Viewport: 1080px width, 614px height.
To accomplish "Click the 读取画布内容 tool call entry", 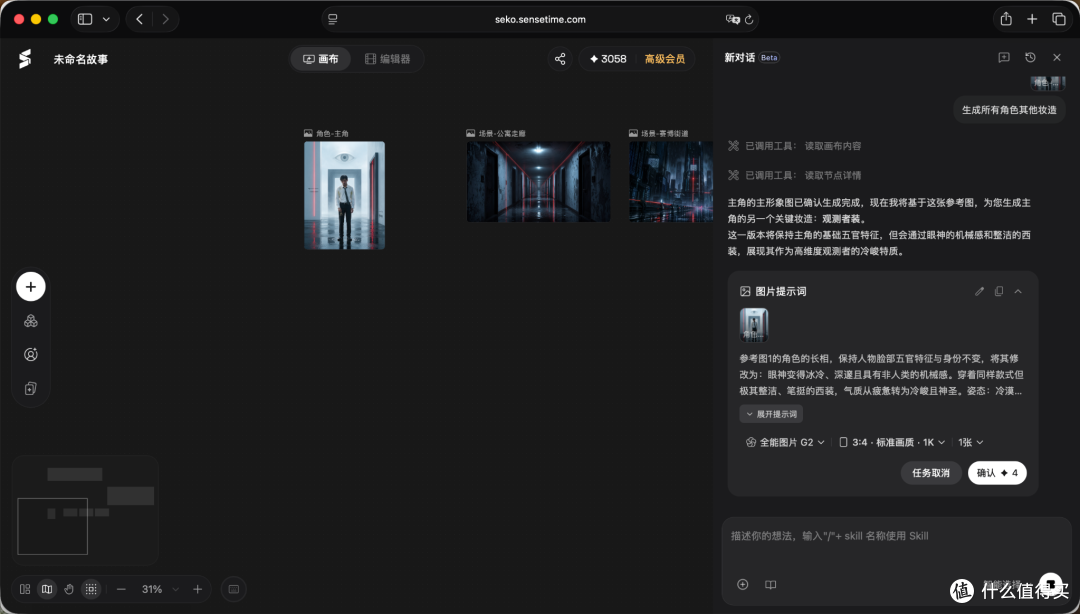I will coord(795,146).
